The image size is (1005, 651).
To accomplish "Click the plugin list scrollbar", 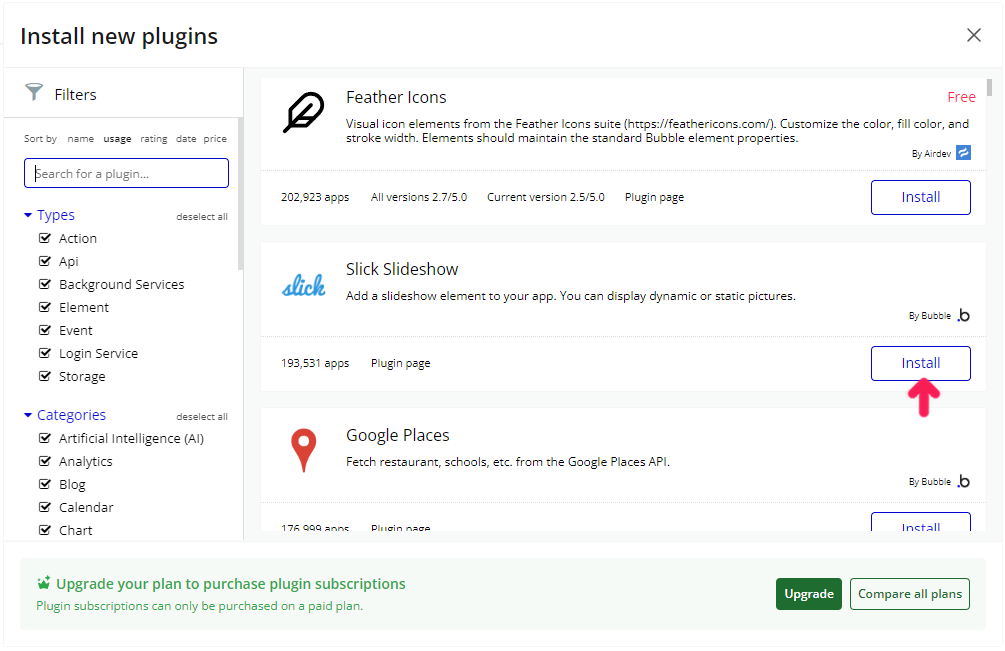I will point(990,87).
